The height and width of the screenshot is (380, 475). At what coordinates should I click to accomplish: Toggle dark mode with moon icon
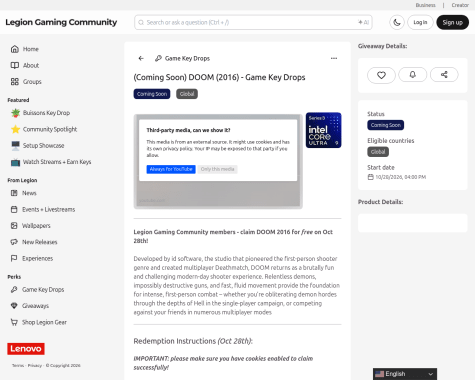tap(397, 22)
